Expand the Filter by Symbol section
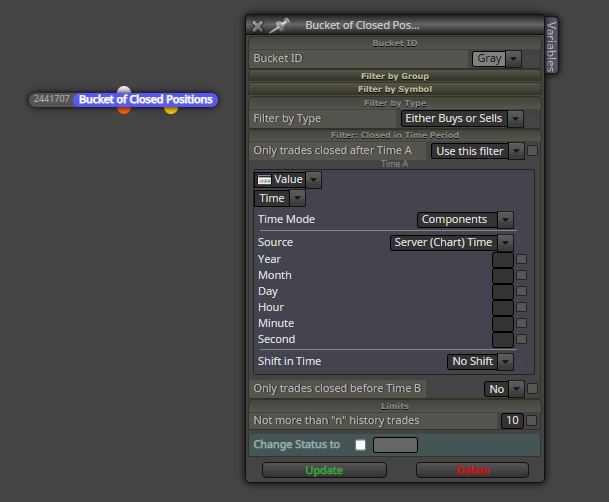The width and height of the screenshot is (609, 502). click(395, 89)
